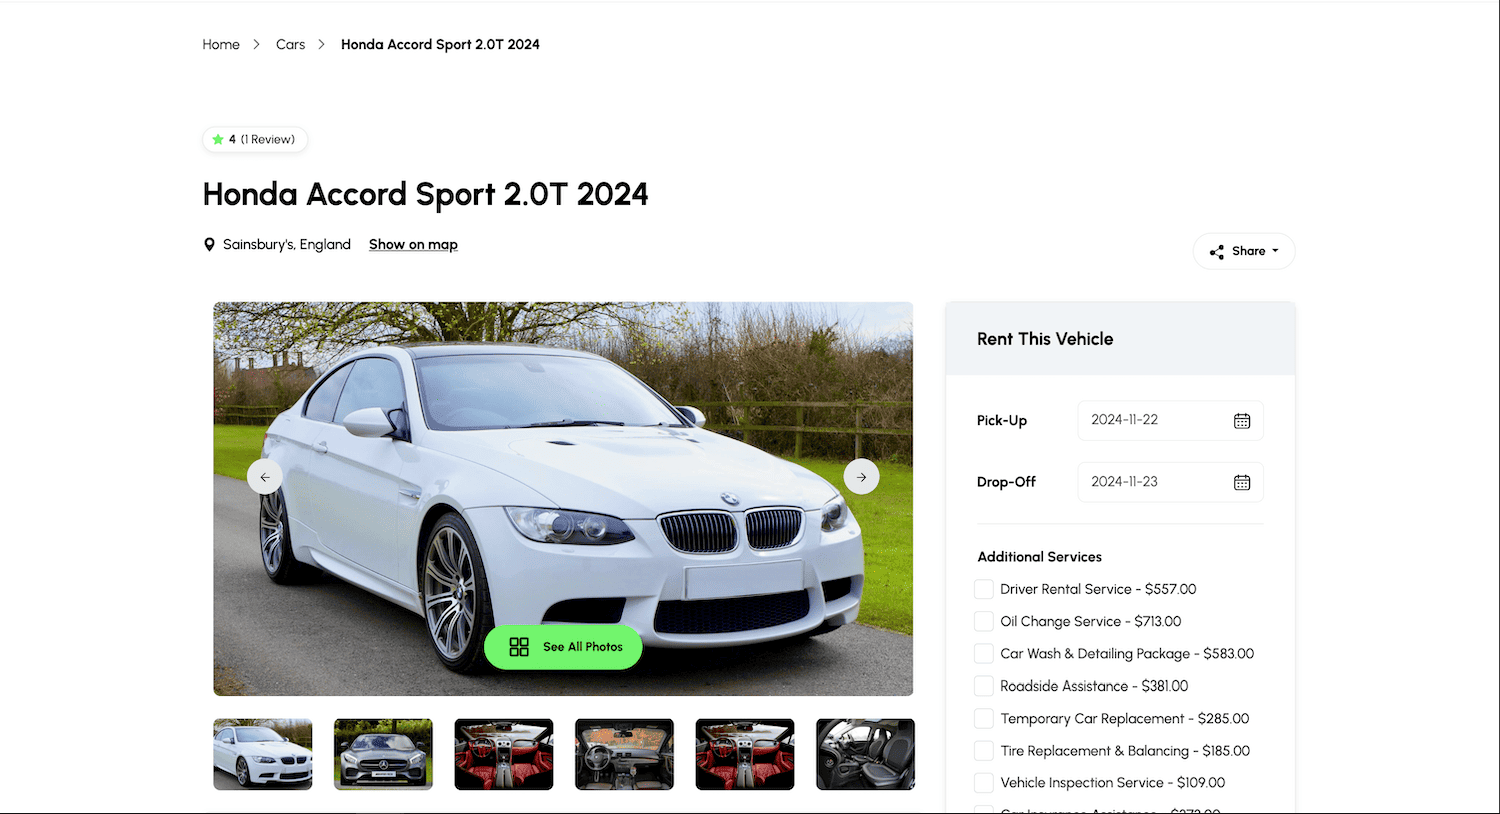The image size is (1500, 814).
Task: Select the silver Mercedes thumbnail
Action: point(383,754)
